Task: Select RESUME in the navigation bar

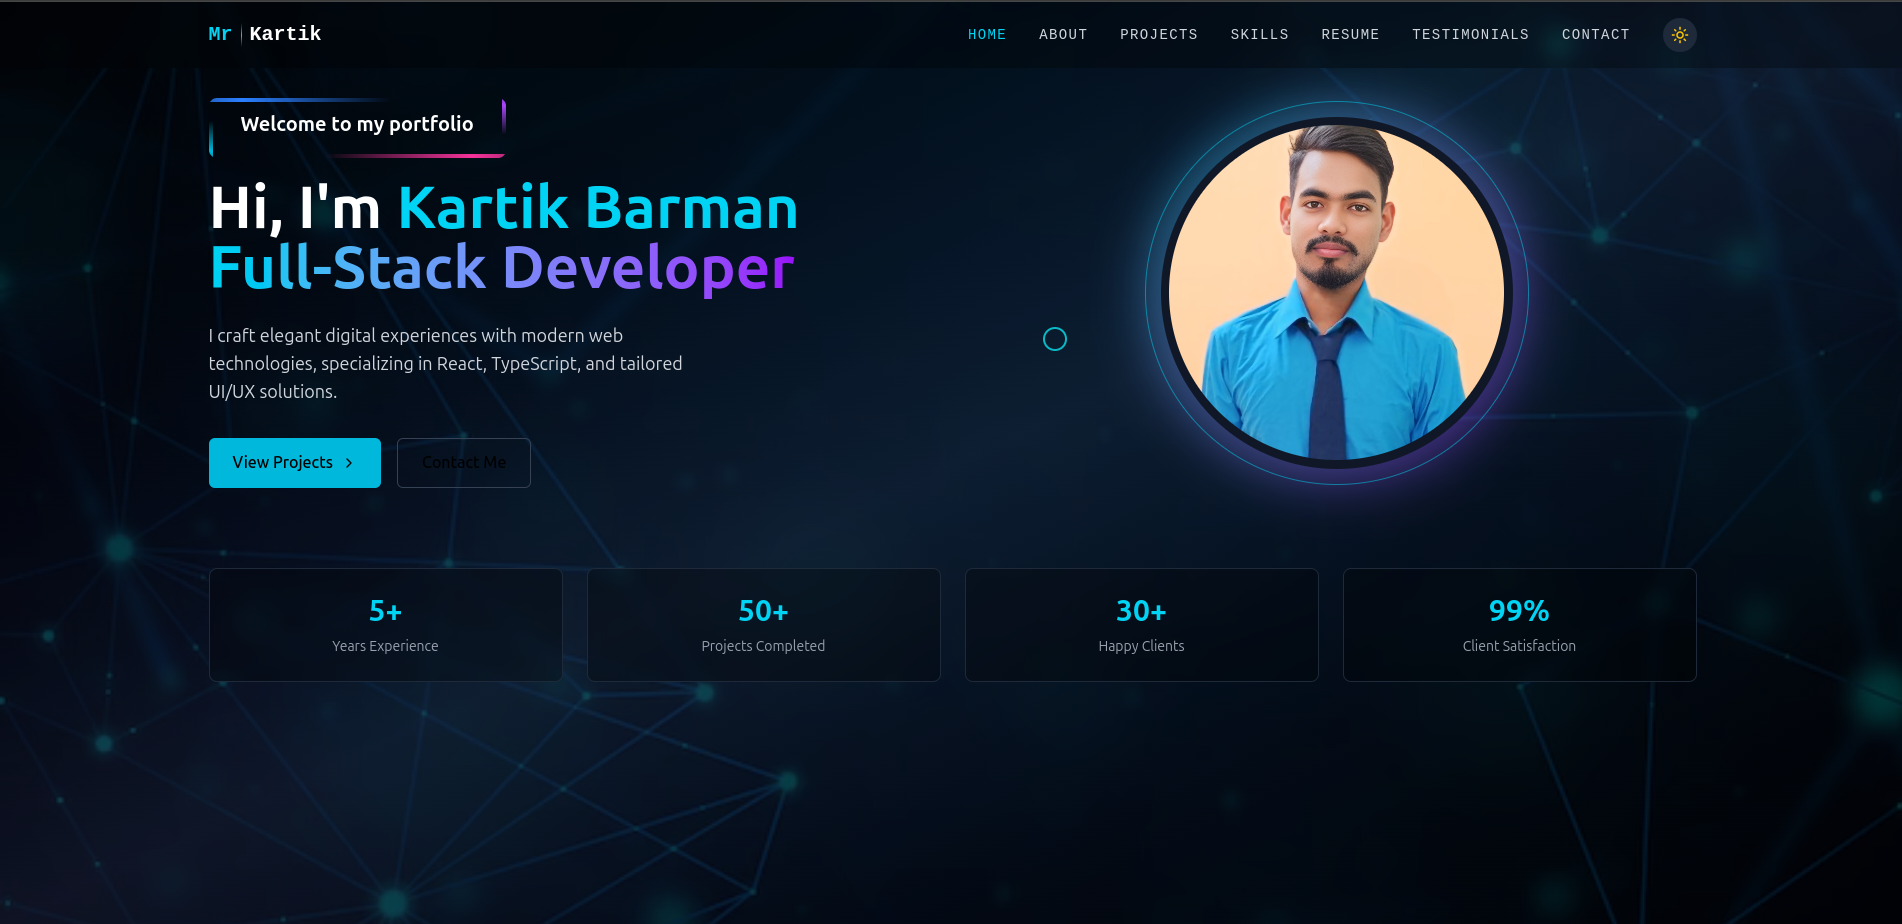Action: (1350, 34)
